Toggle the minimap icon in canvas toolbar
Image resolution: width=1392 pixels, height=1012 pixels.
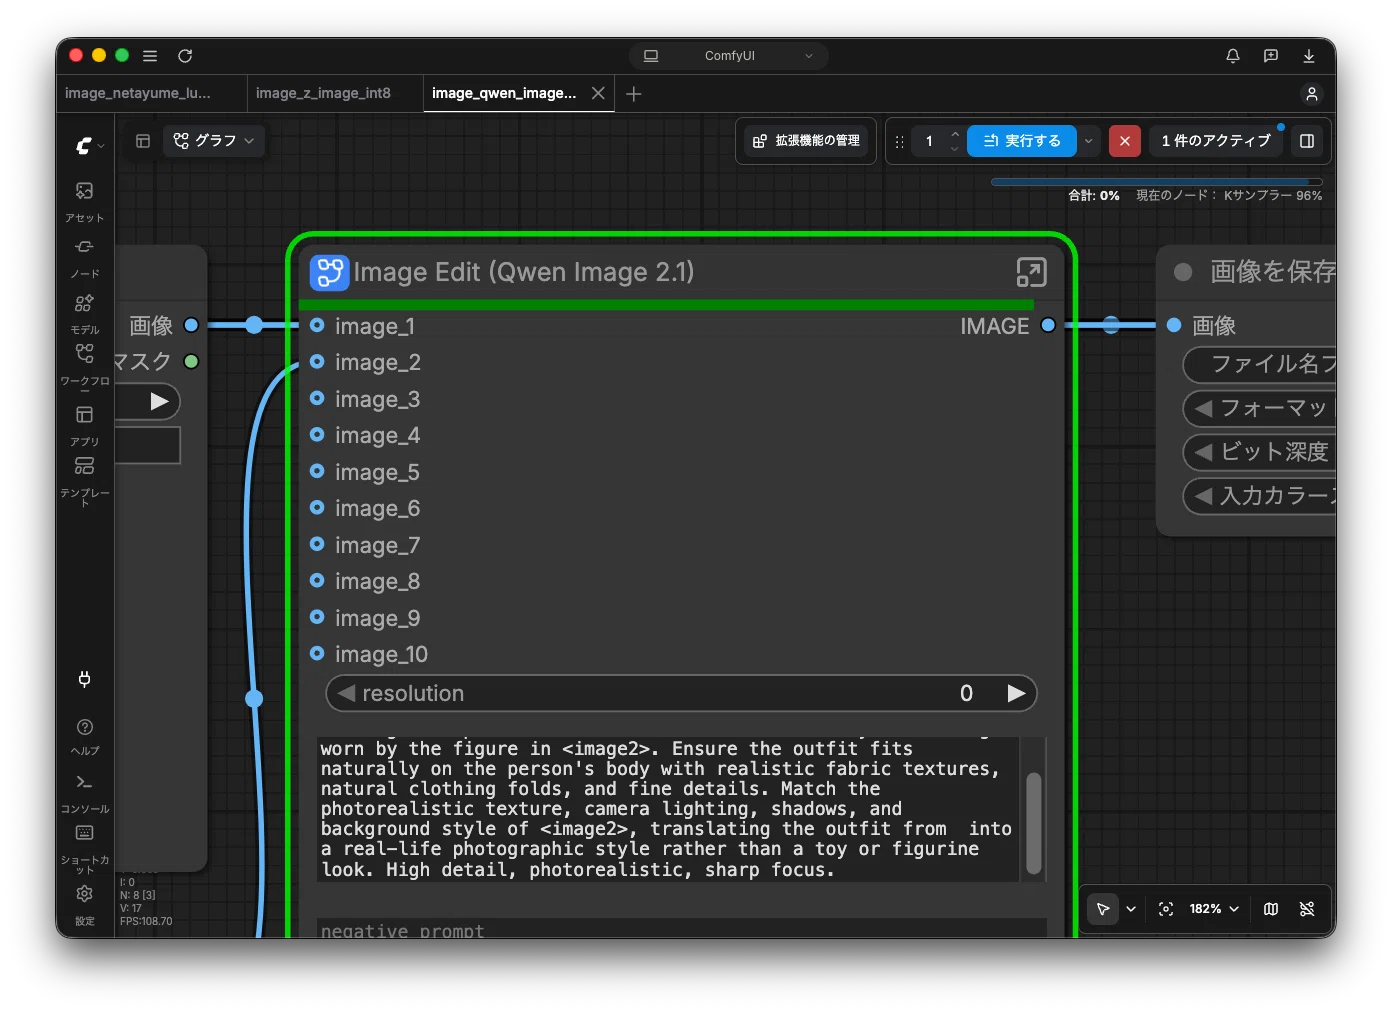tap(1271, 909)
